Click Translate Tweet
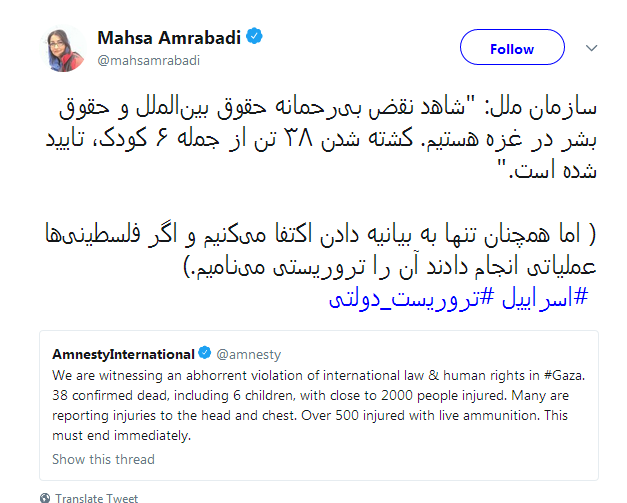This screenshot has width=627, height=503. pyautogui.click(x=97, y=497)
